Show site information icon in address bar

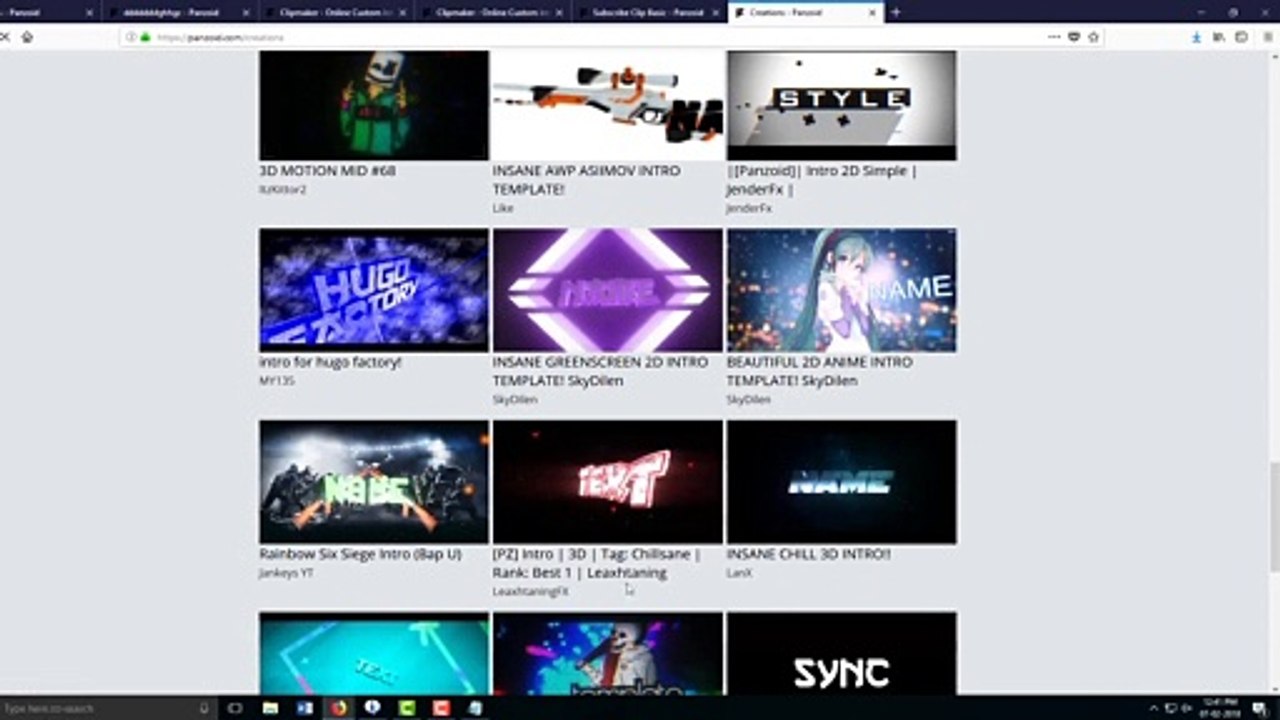[x=132, y=37]
